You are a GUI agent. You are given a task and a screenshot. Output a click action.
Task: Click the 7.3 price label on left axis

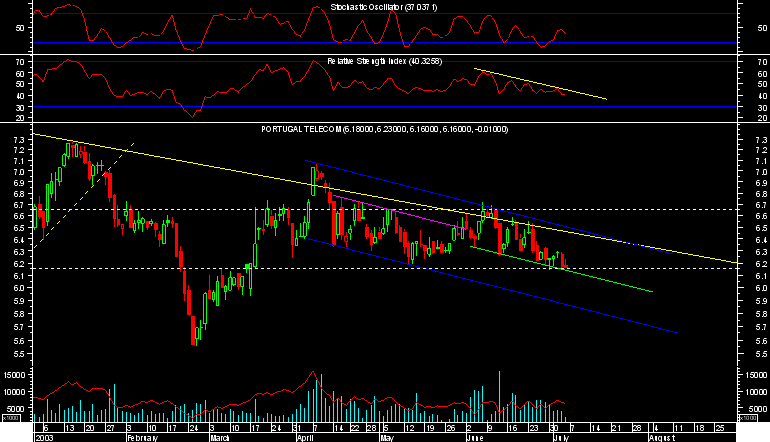click(19, 140)
